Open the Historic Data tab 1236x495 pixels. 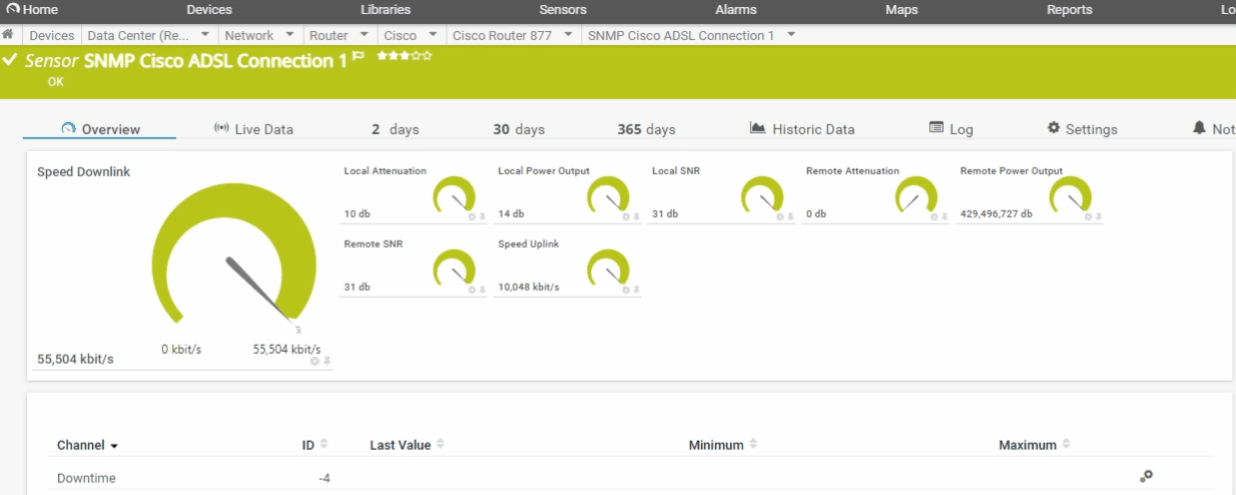(802, 129)
